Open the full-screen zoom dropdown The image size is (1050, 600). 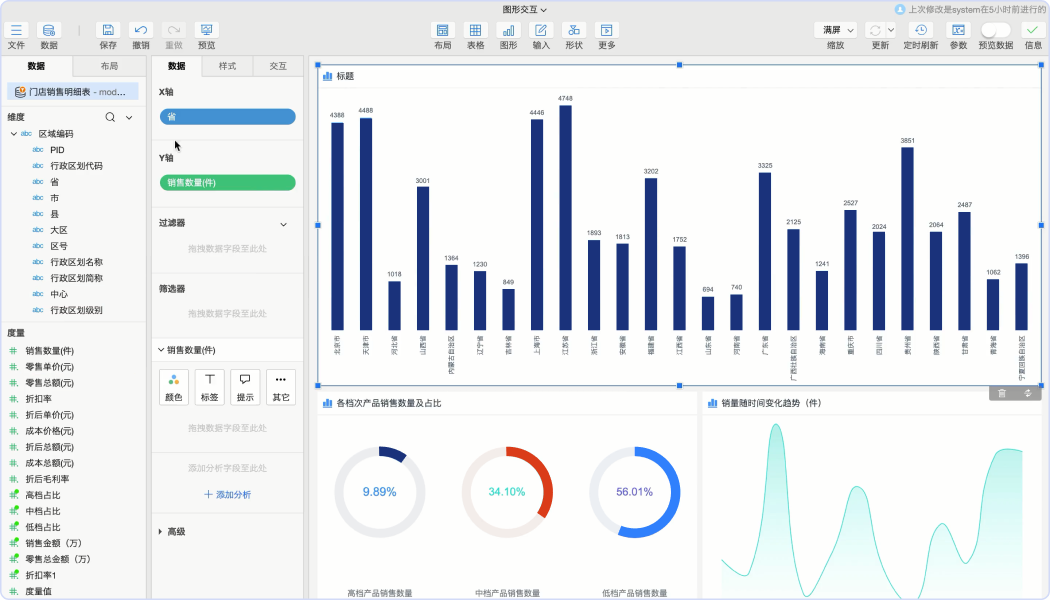coord(835,30)
